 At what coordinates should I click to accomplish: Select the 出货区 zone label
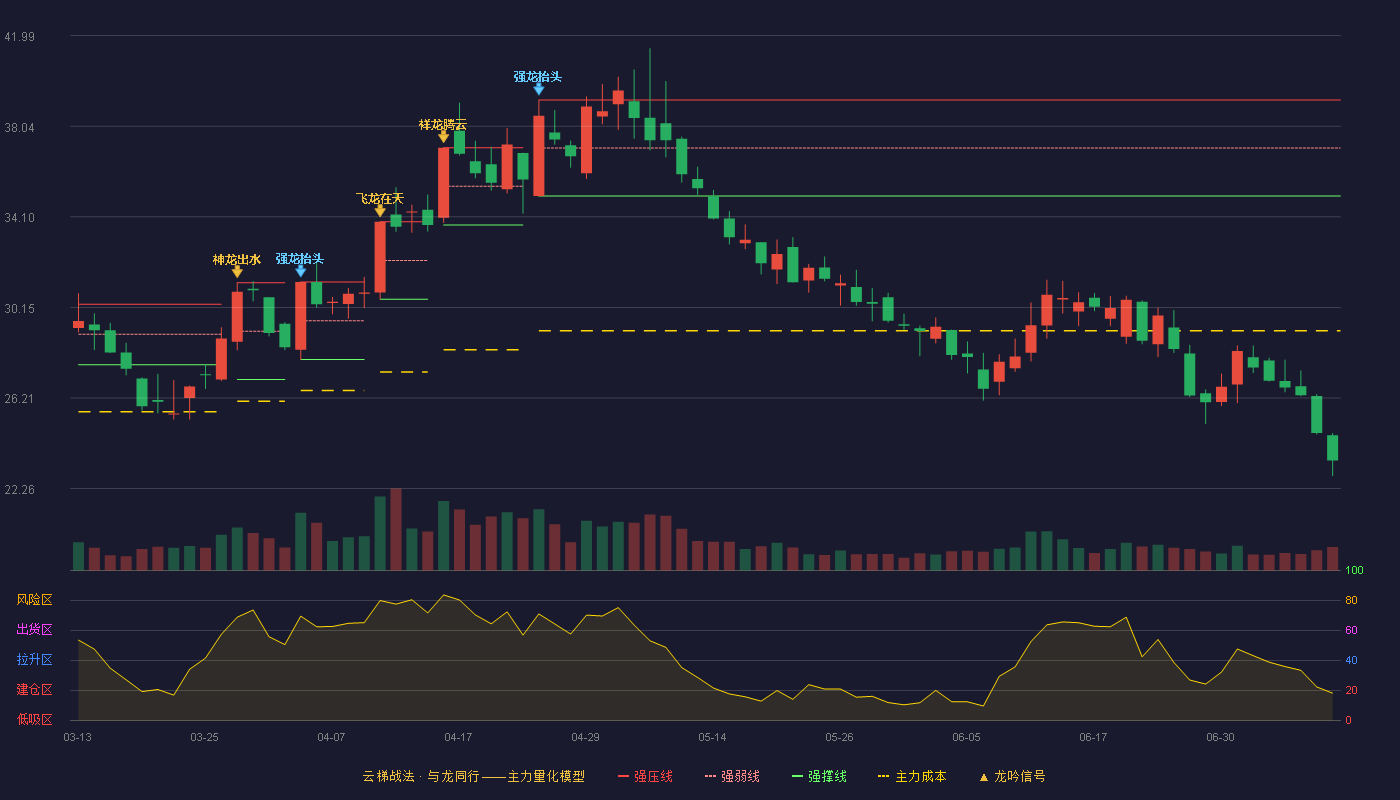(35, 630)
